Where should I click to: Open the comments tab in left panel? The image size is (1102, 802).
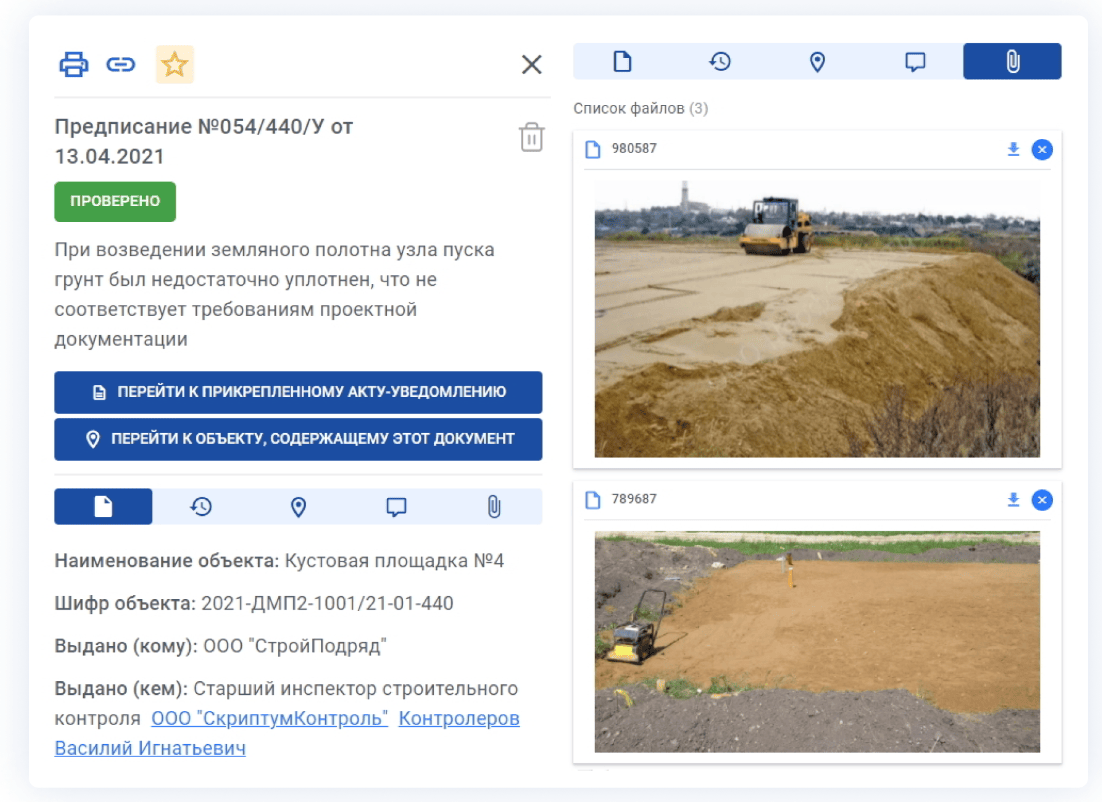pyautogui.click(x=396, y=507)
